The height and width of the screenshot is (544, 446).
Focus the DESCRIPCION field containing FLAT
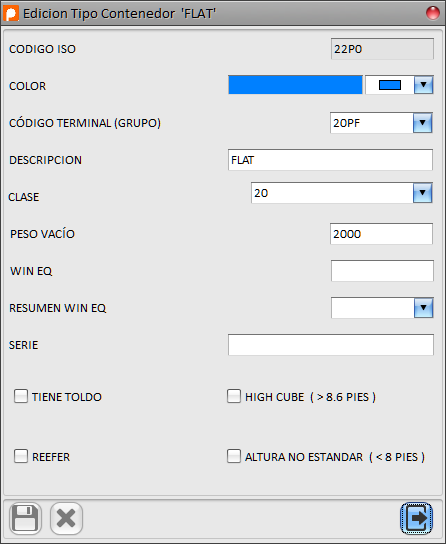330,160
